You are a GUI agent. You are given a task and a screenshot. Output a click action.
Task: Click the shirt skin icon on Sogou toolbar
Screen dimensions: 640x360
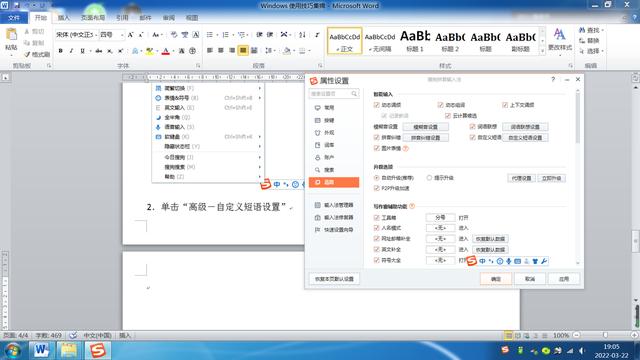tap(535, 261)
